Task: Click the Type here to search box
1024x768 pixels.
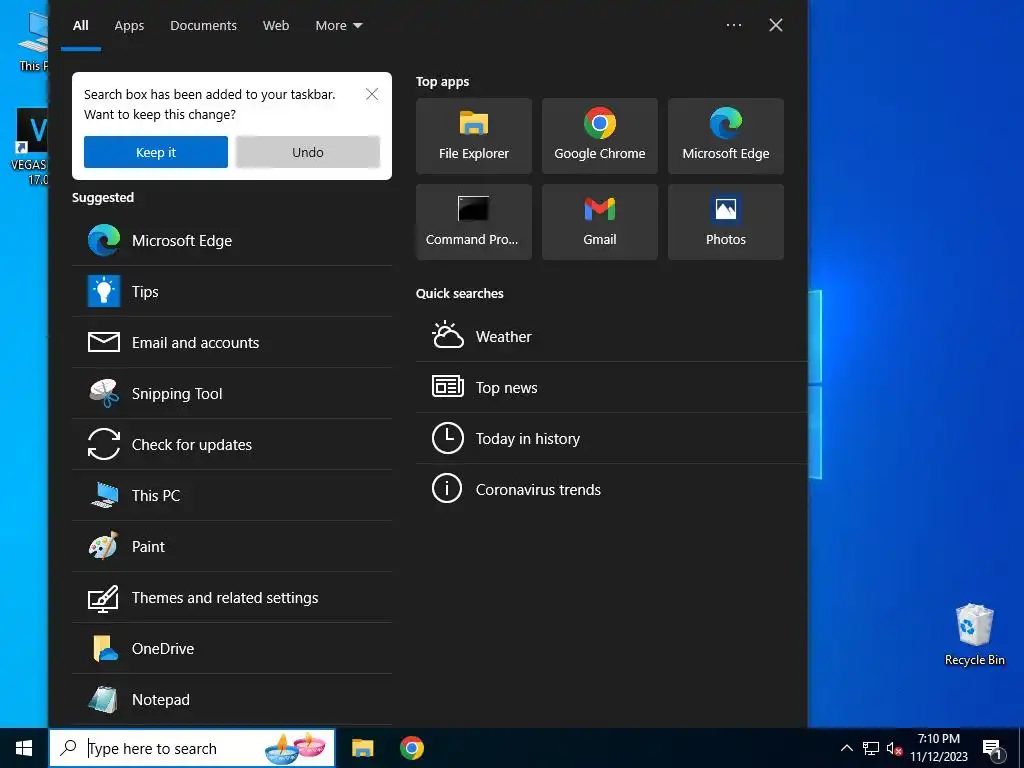Action: [191, 748]
